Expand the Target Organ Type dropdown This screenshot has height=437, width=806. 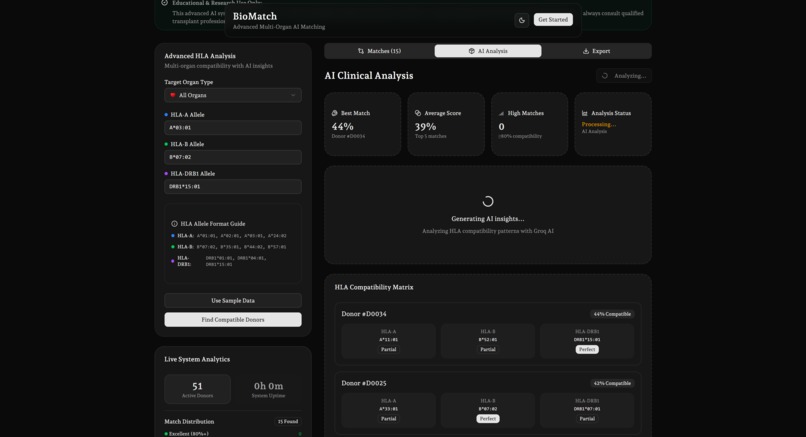(x=233, y=95)
